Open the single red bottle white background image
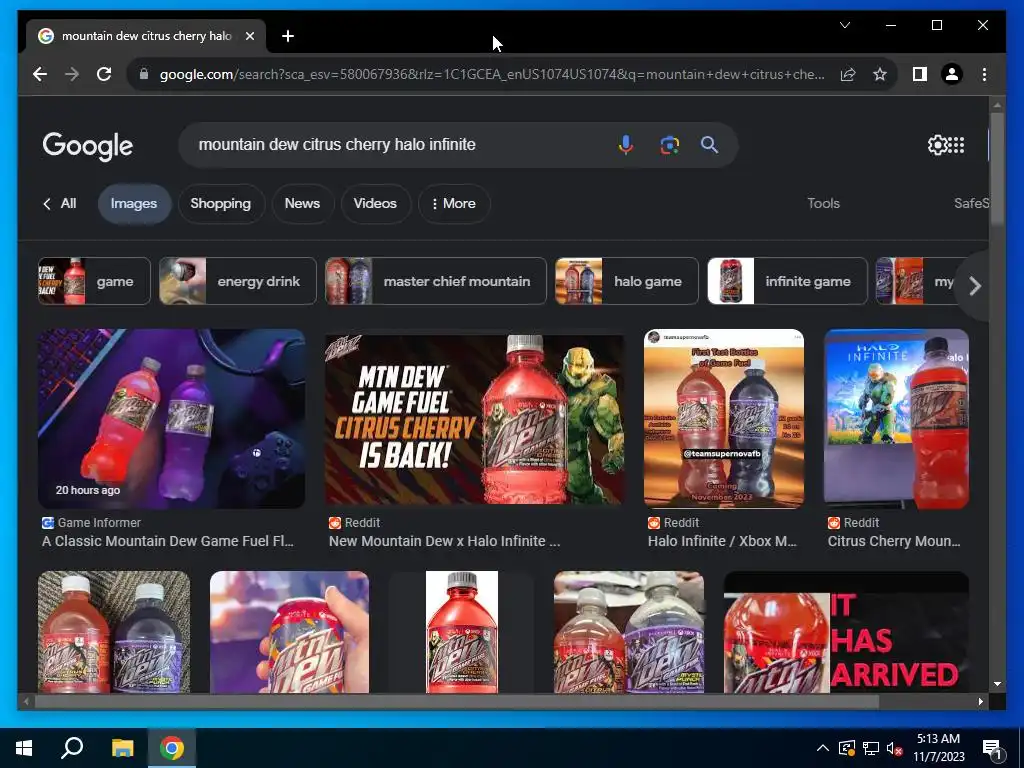Screen dimensions: 1024x768 pos(462,632)
